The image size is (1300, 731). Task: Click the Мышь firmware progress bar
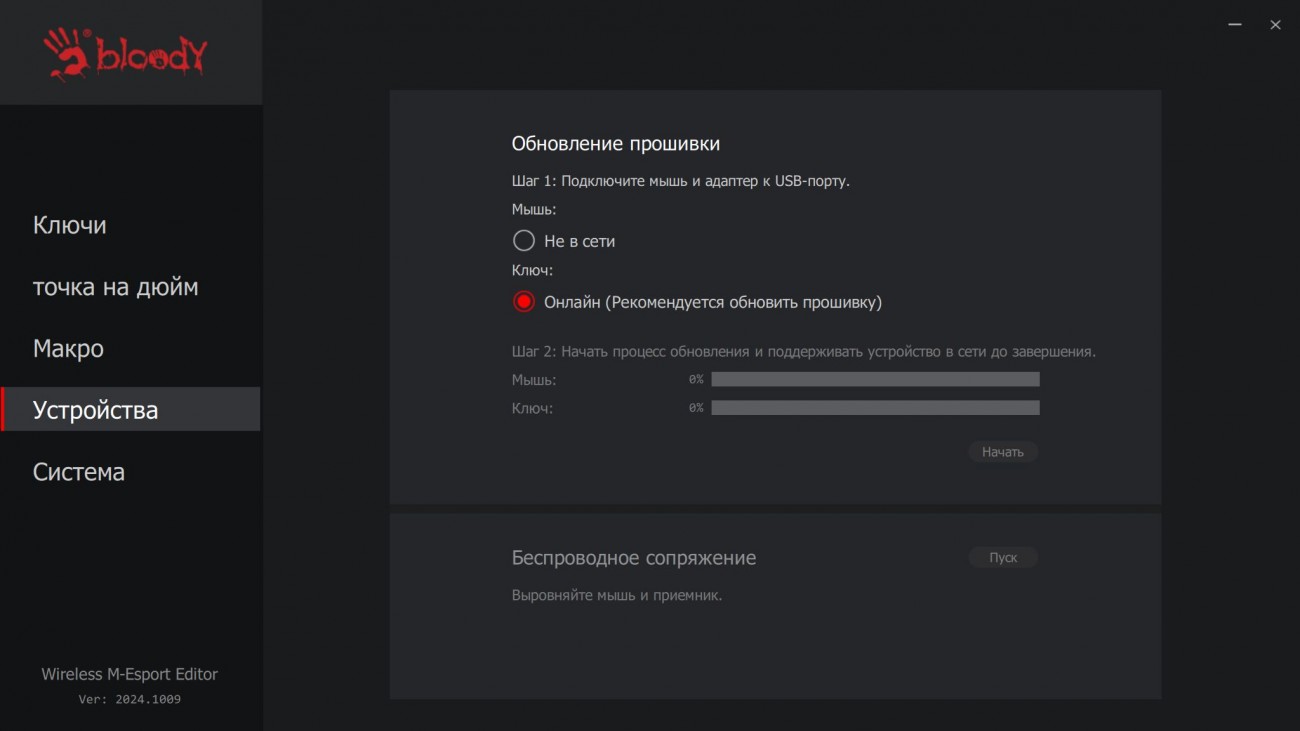pos(875,380)
